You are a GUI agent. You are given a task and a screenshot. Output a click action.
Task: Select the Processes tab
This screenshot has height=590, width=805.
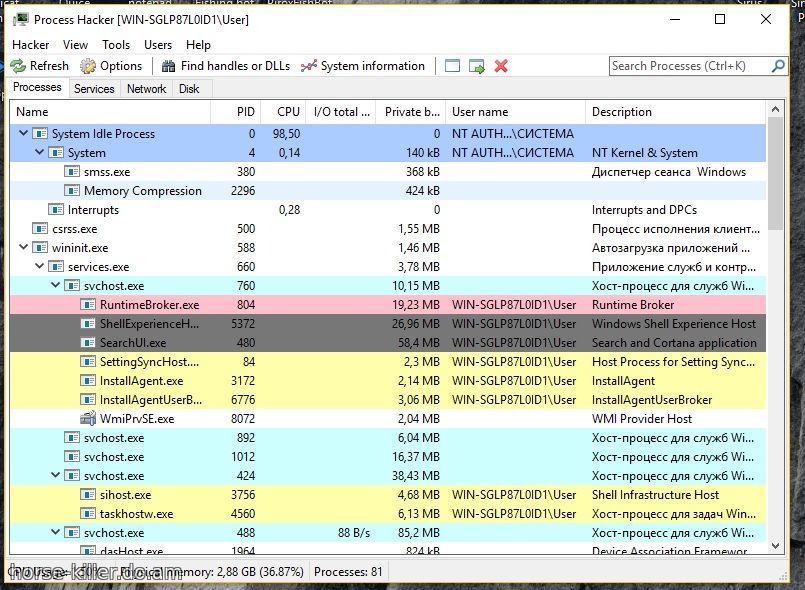pos(37,87)
